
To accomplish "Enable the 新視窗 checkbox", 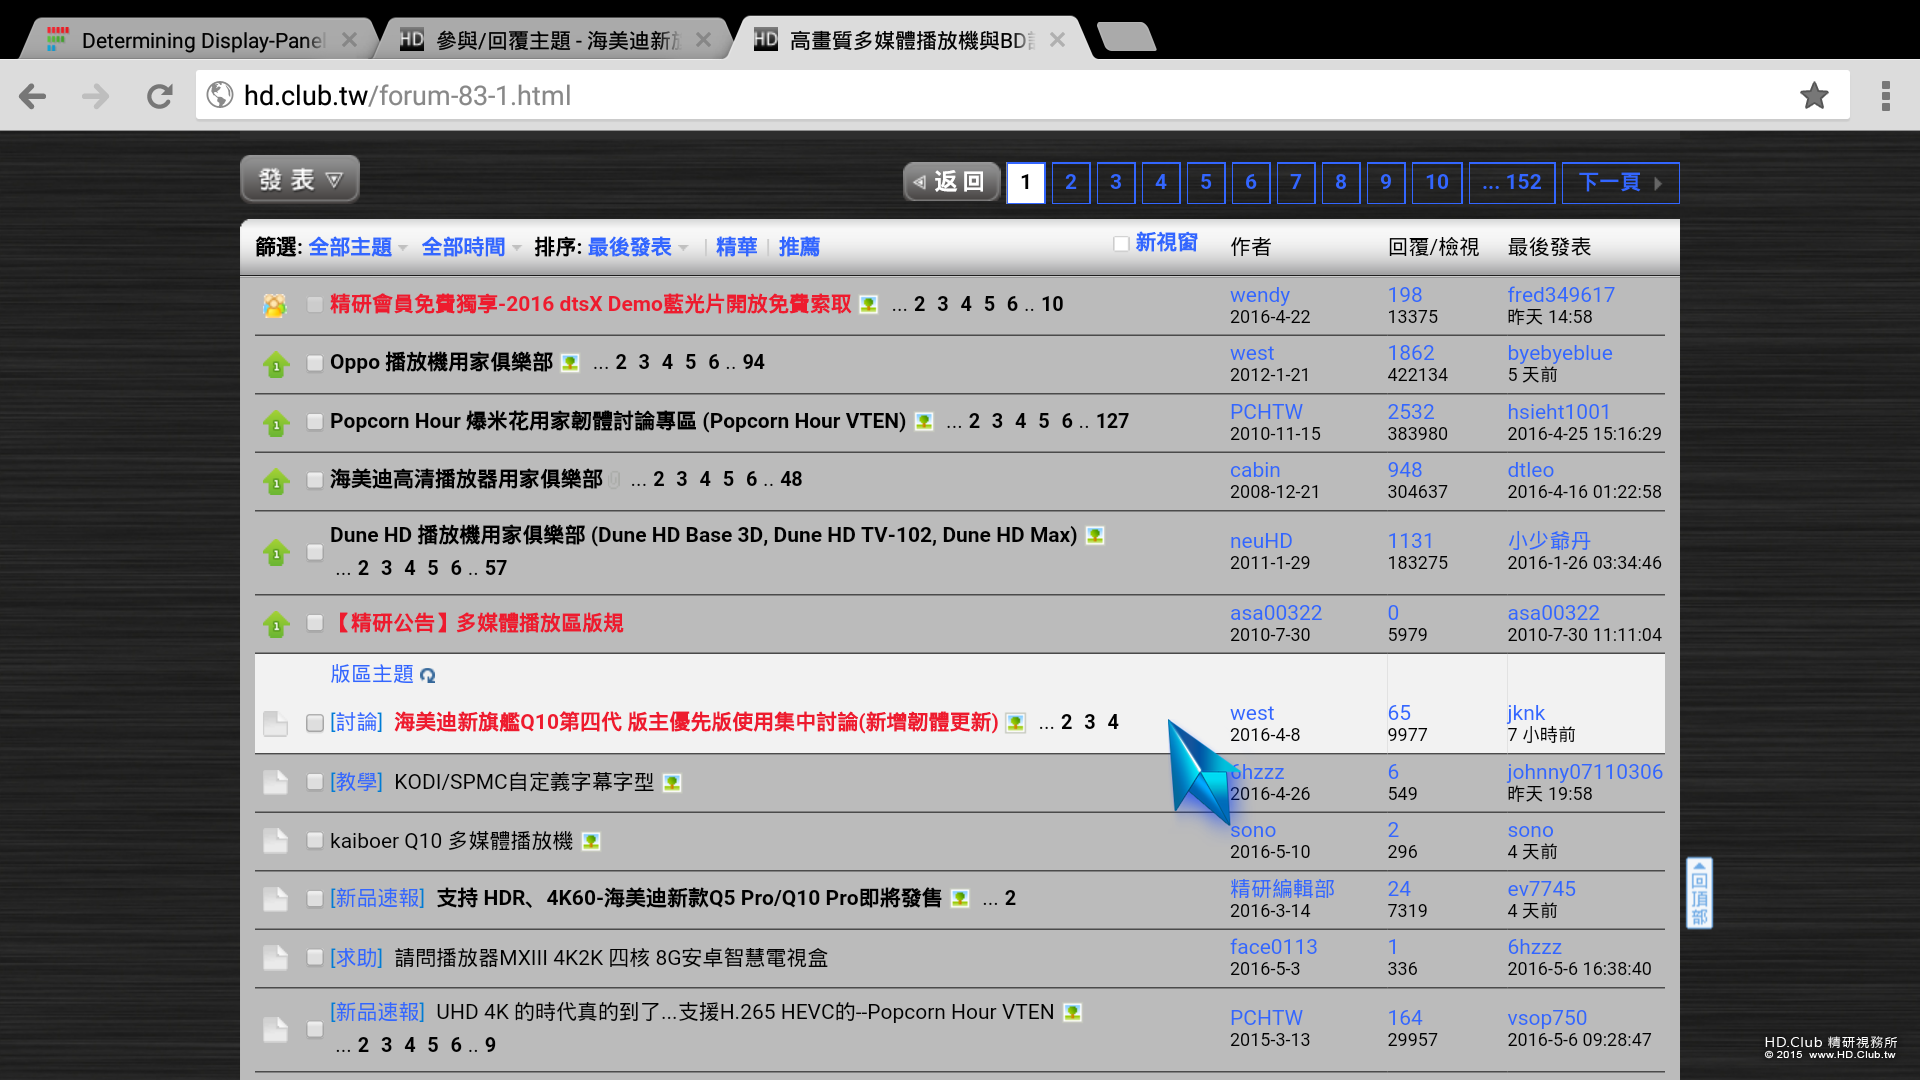I will point(1121,244).
